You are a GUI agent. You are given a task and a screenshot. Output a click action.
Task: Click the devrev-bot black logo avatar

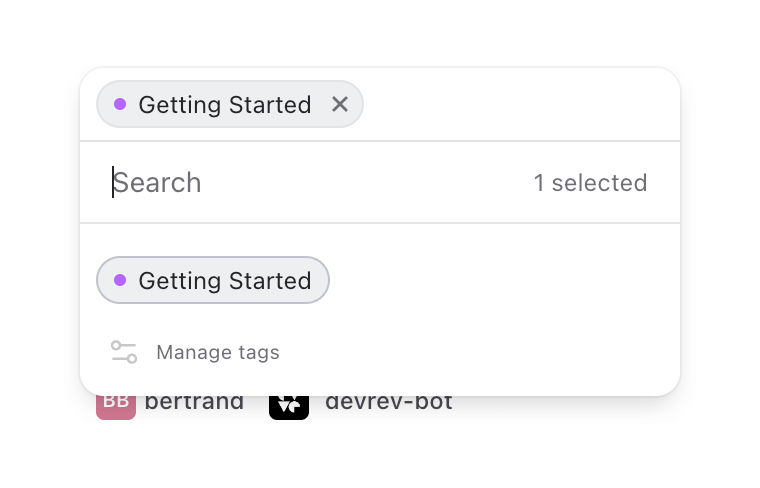coord(289,404)
